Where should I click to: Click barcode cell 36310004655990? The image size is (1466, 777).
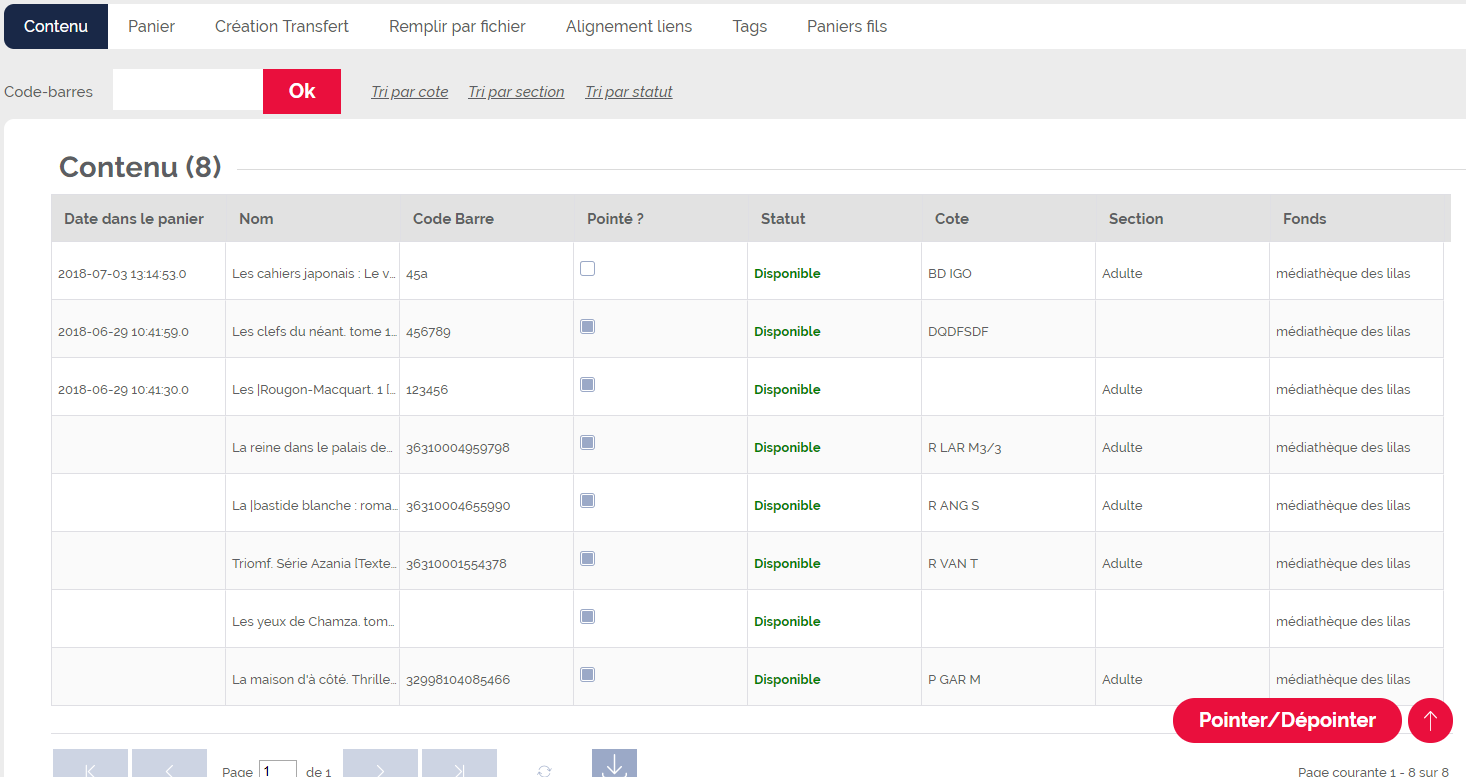click(x=486, y=505)
